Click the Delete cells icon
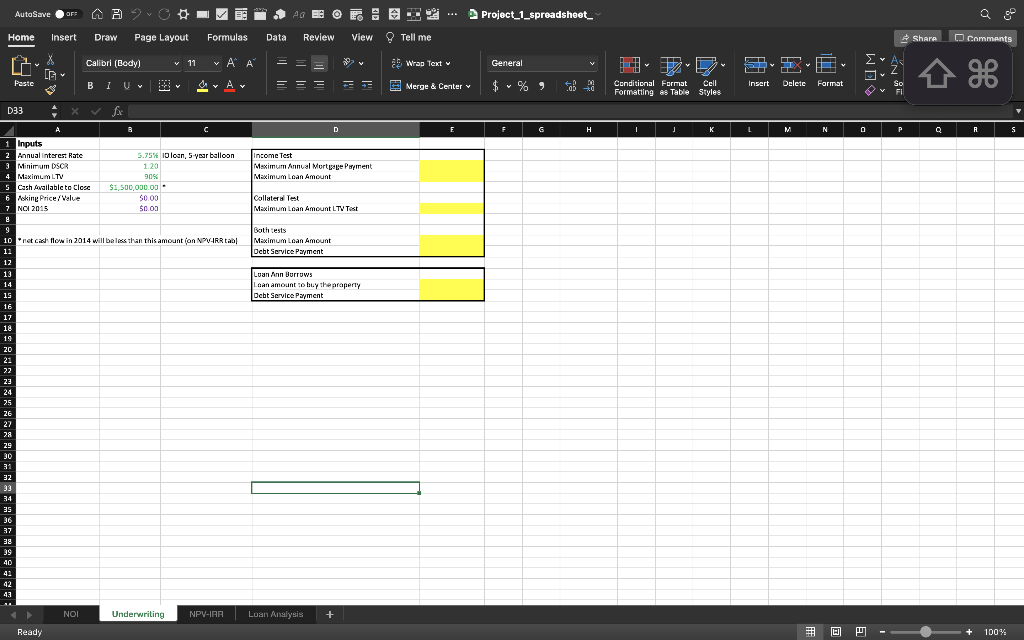The image size is (1024, 640). click(x=791, y=65)
